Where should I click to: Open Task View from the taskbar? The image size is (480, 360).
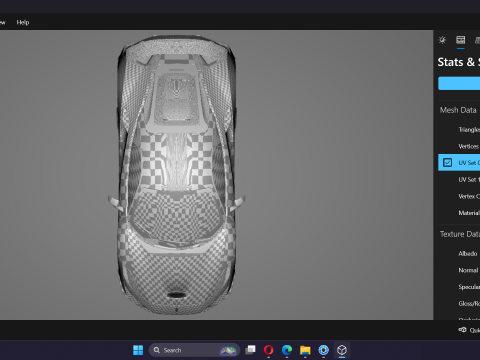click(250, 350)
